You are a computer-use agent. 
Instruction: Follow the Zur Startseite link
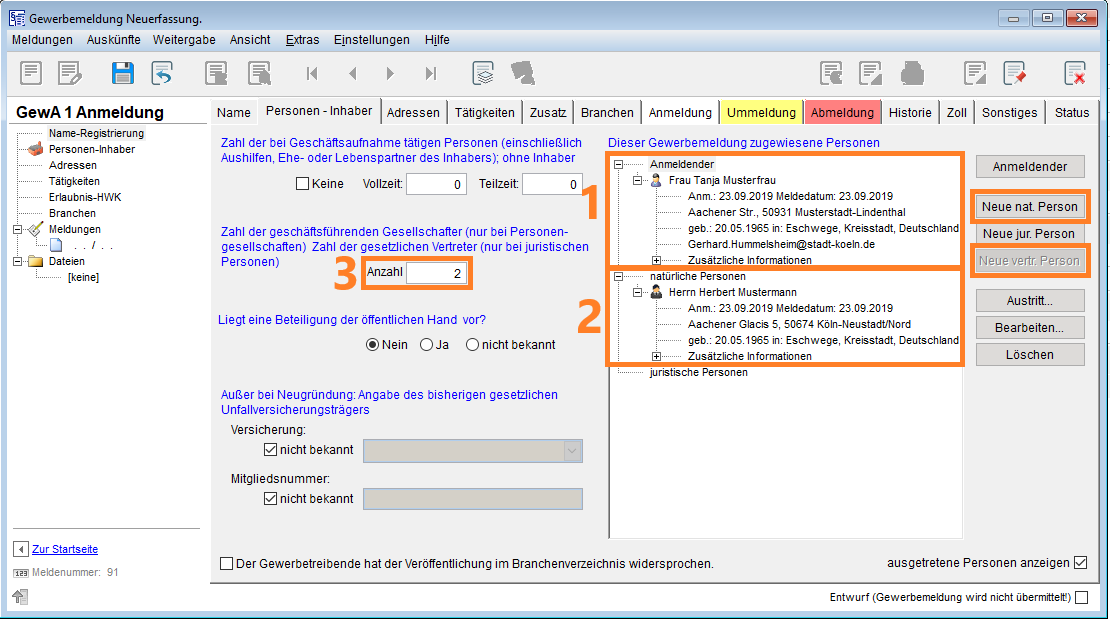pyautogui.click(x=65, y=549)
